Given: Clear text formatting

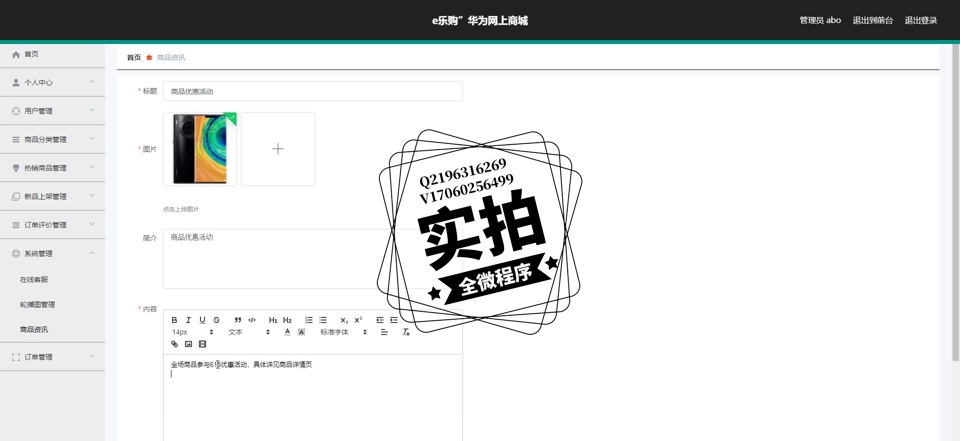Looking at the screenshot, I should pyautogui.click(x=405, y=332).
